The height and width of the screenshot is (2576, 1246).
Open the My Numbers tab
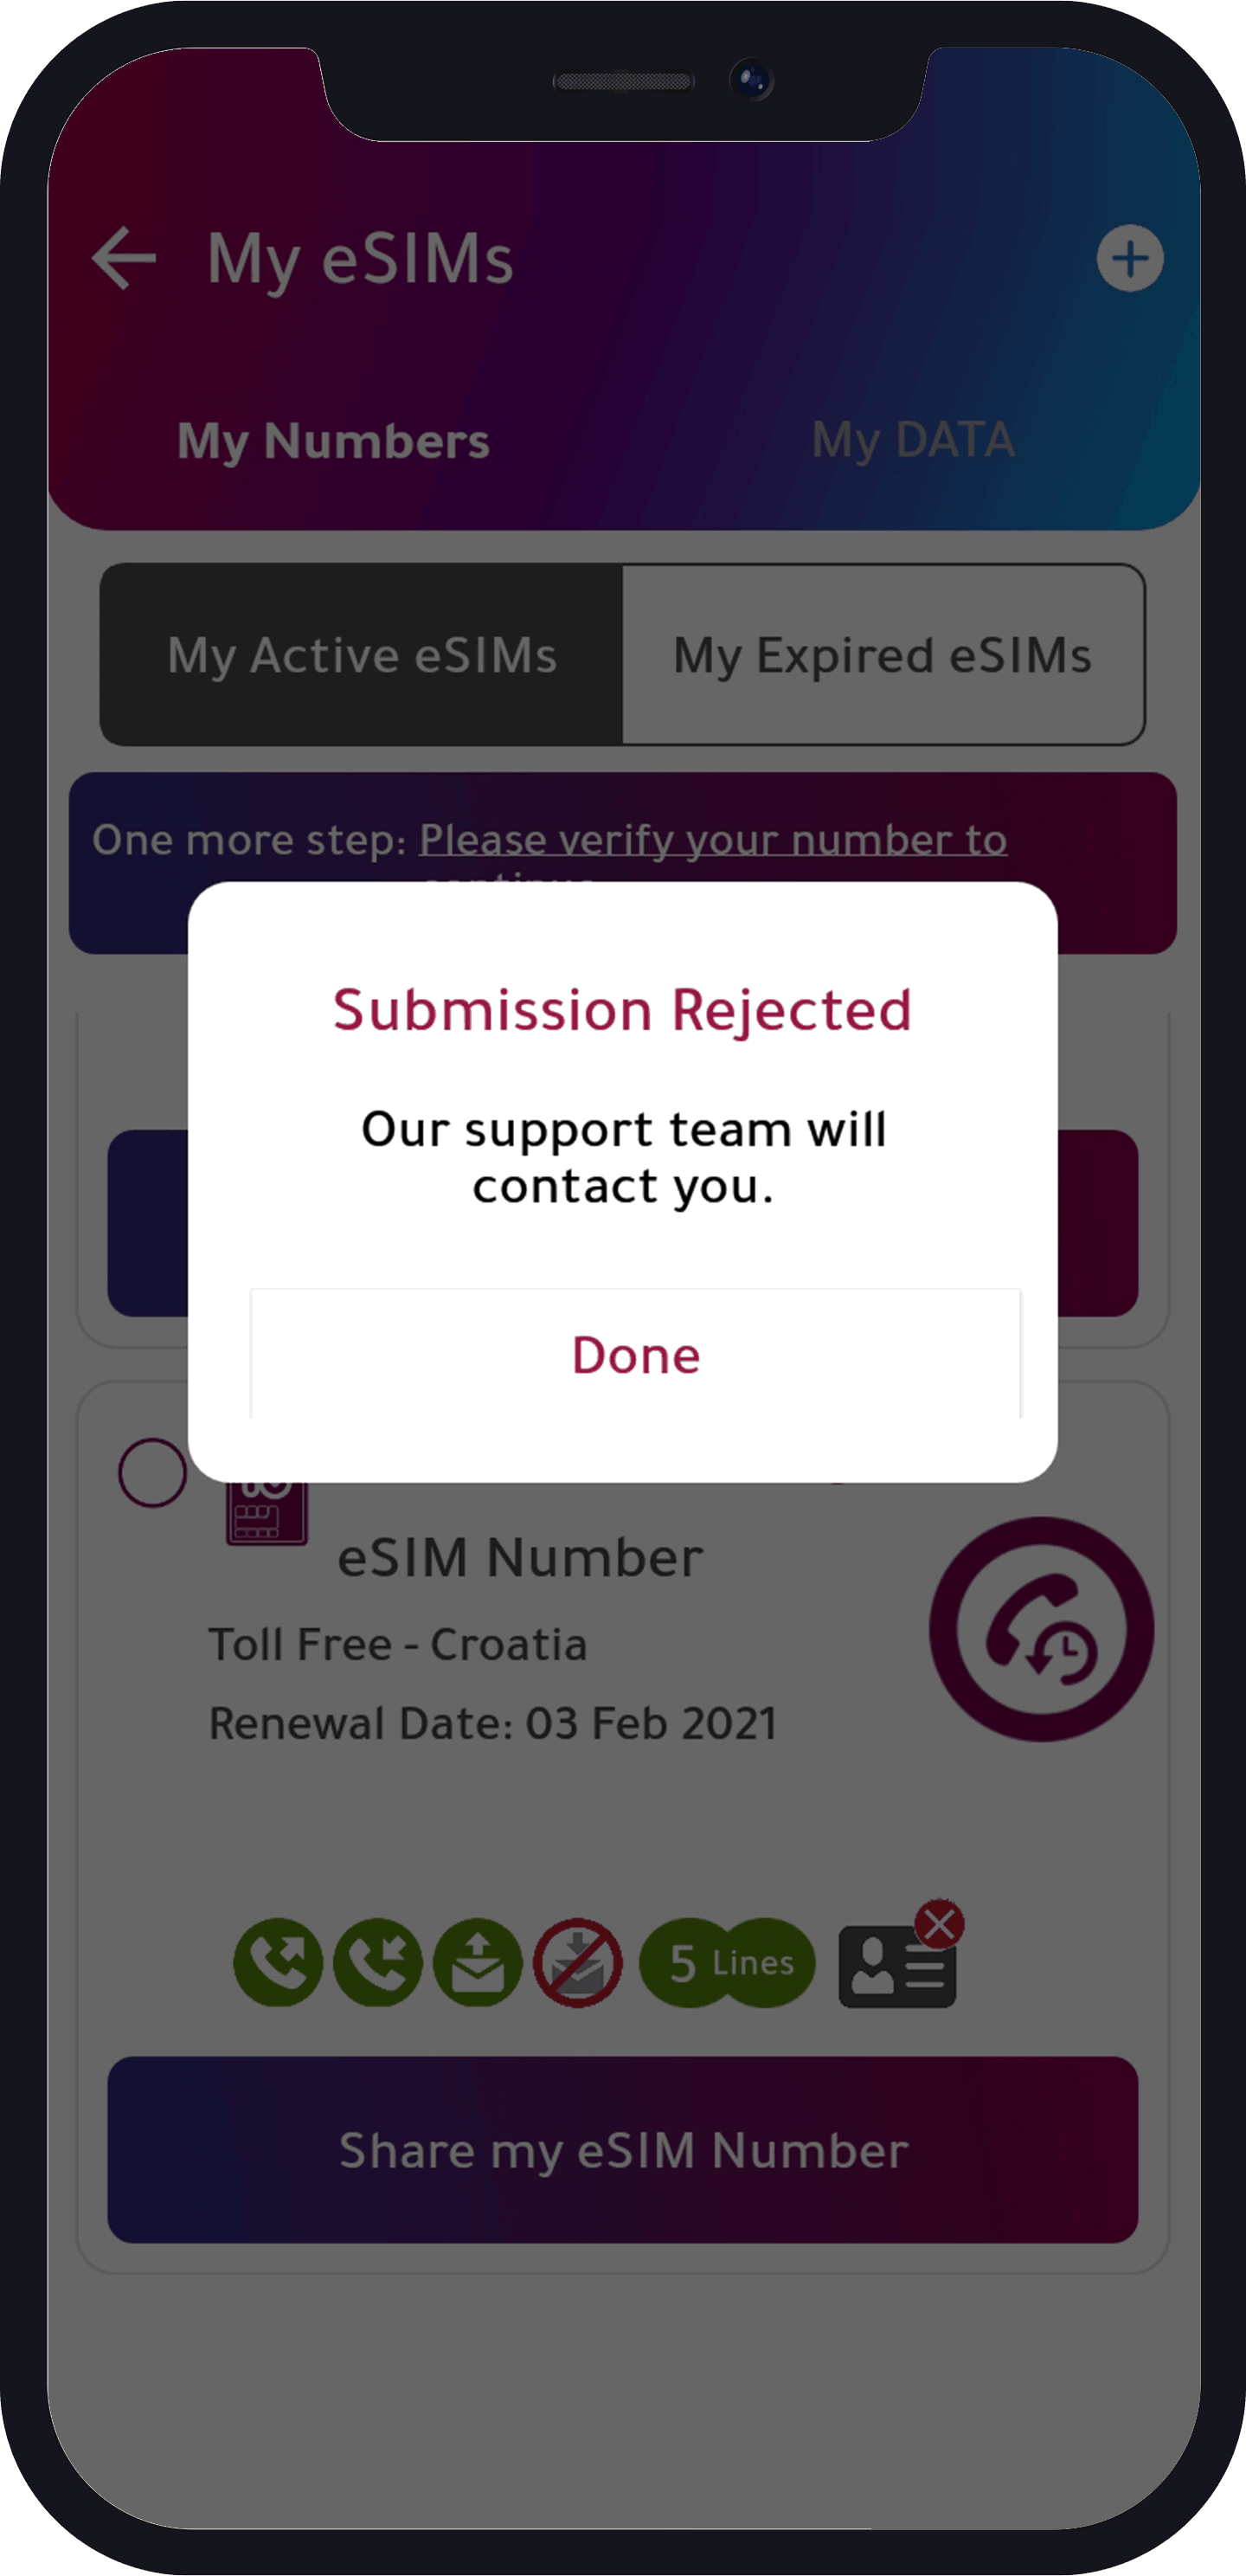point(333,440)
